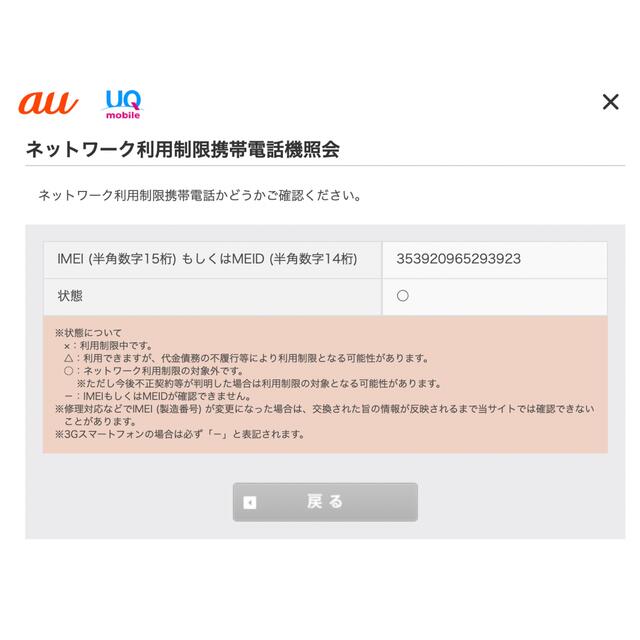Click the ことがあります continuation line
The width and height of the screenshot is (640, 640).
100,422
